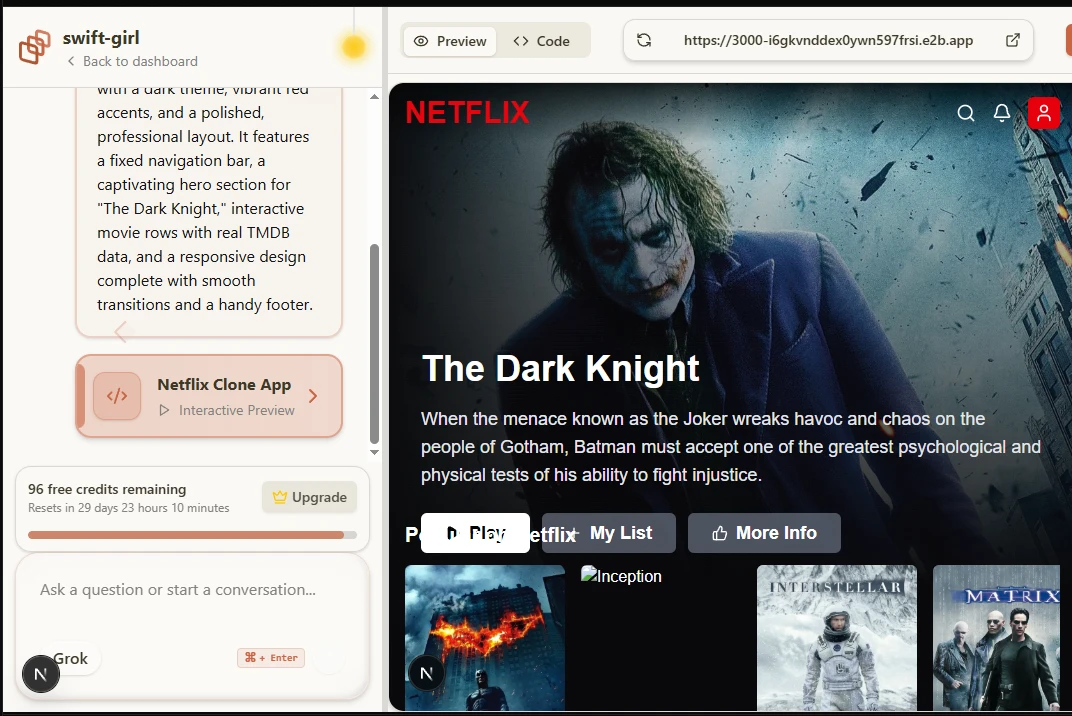Click the swift-girl project logo icon
1072x716 pixels.
(35, 47)
